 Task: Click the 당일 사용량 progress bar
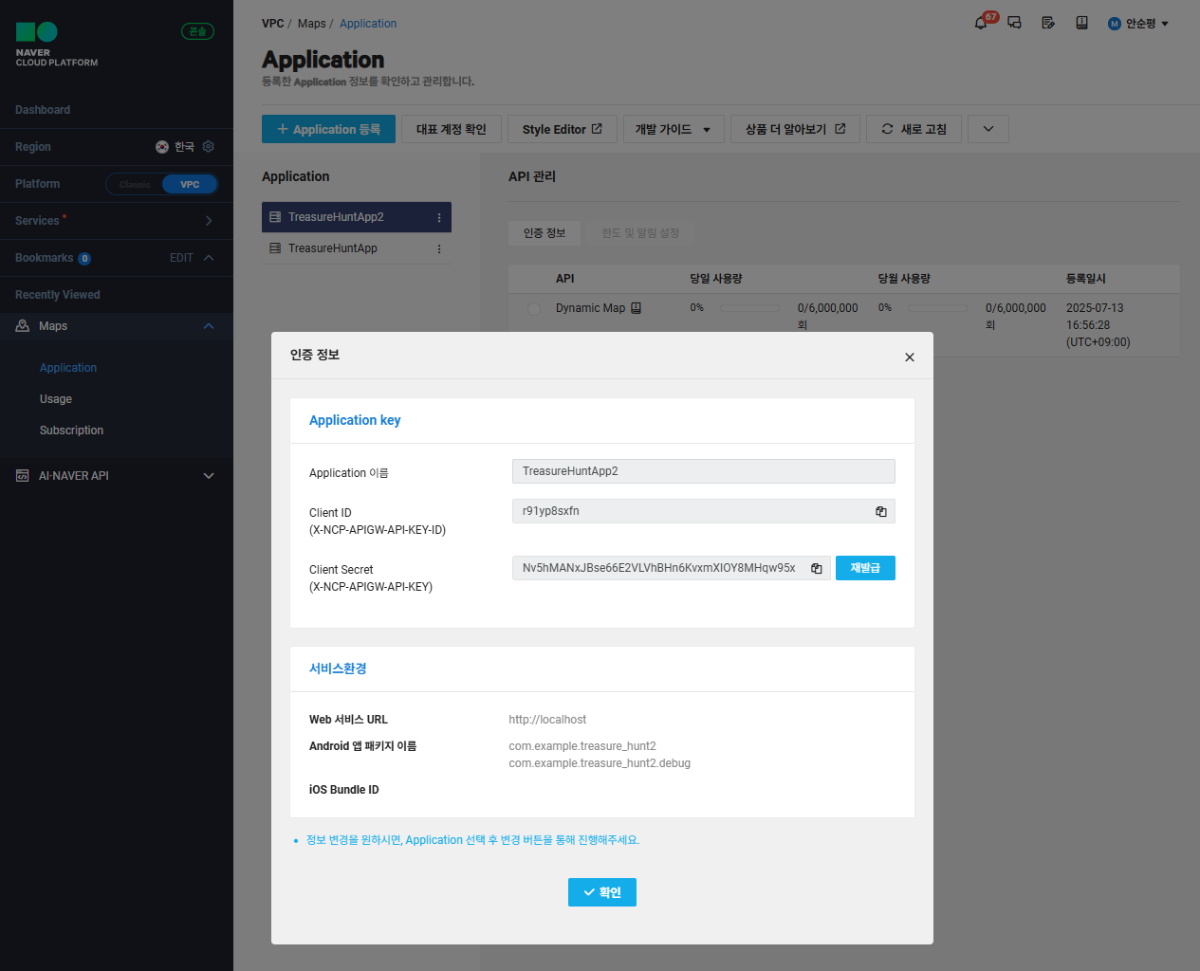point(750,308)
